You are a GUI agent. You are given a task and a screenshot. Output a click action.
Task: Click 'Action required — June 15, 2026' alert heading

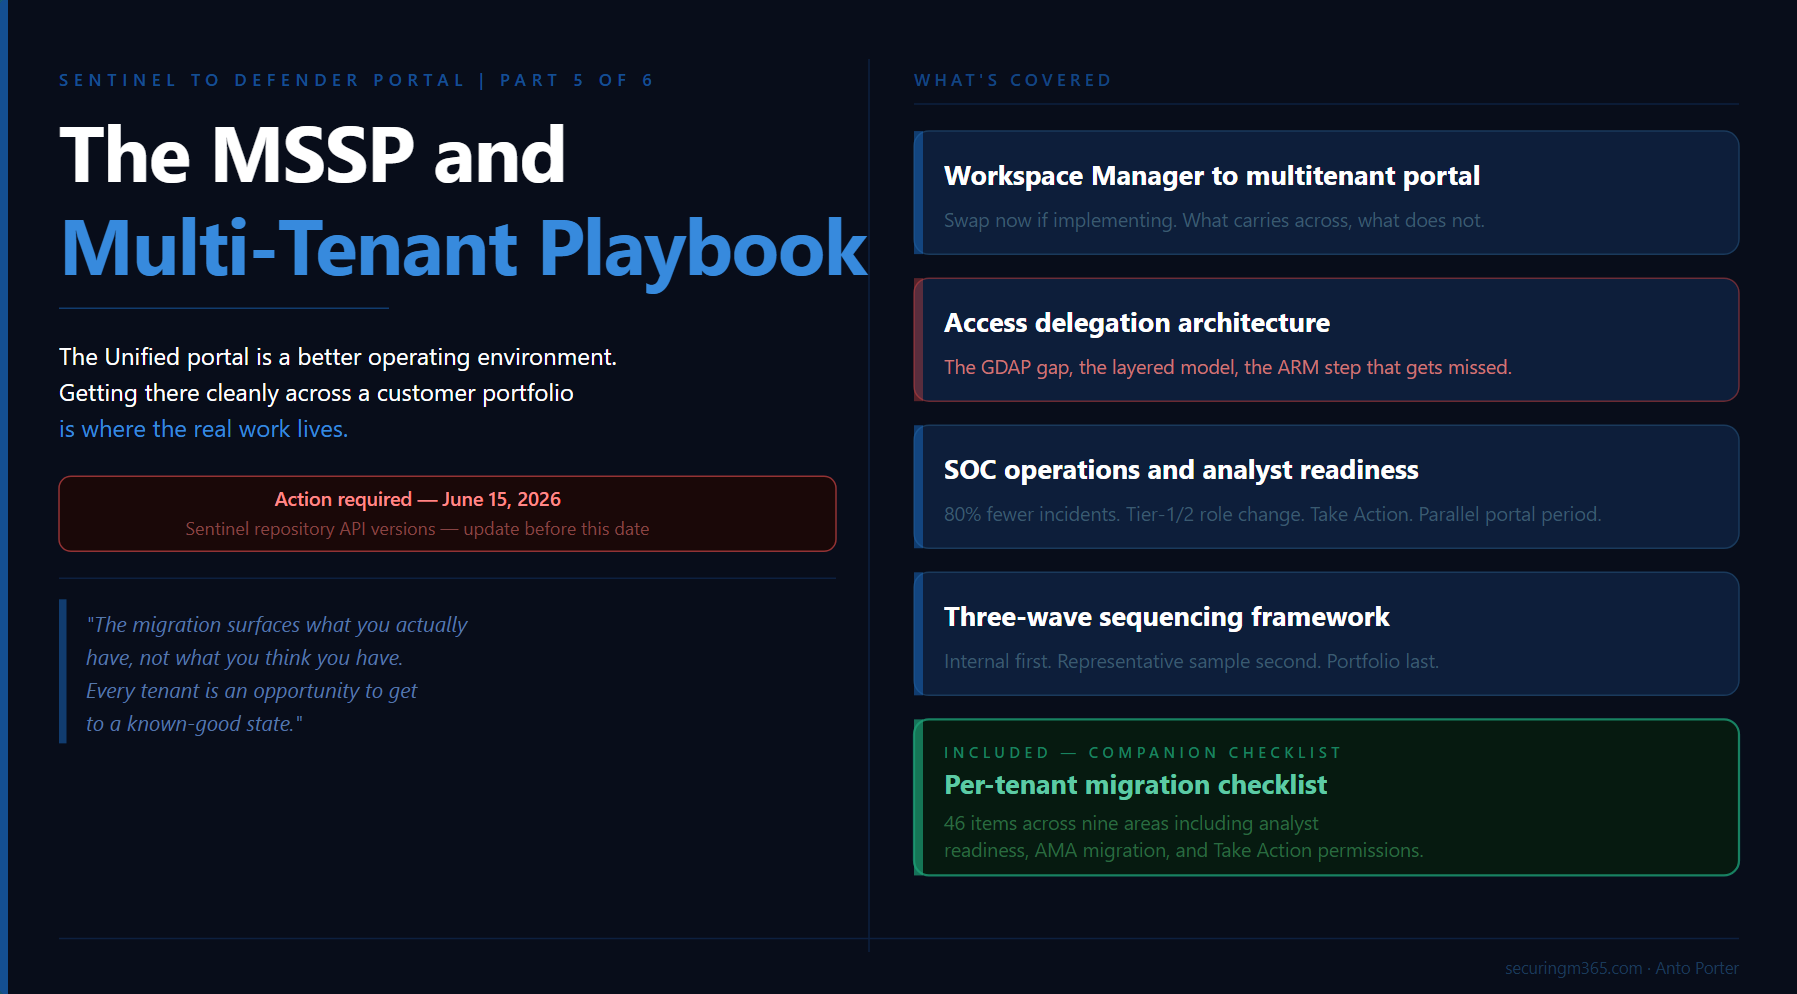point(418,499)
